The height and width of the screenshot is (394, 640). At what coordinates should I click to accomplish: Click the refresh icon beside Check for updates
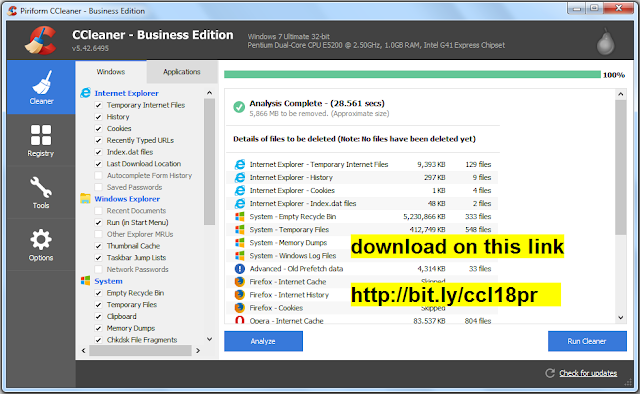pos(550,373)
